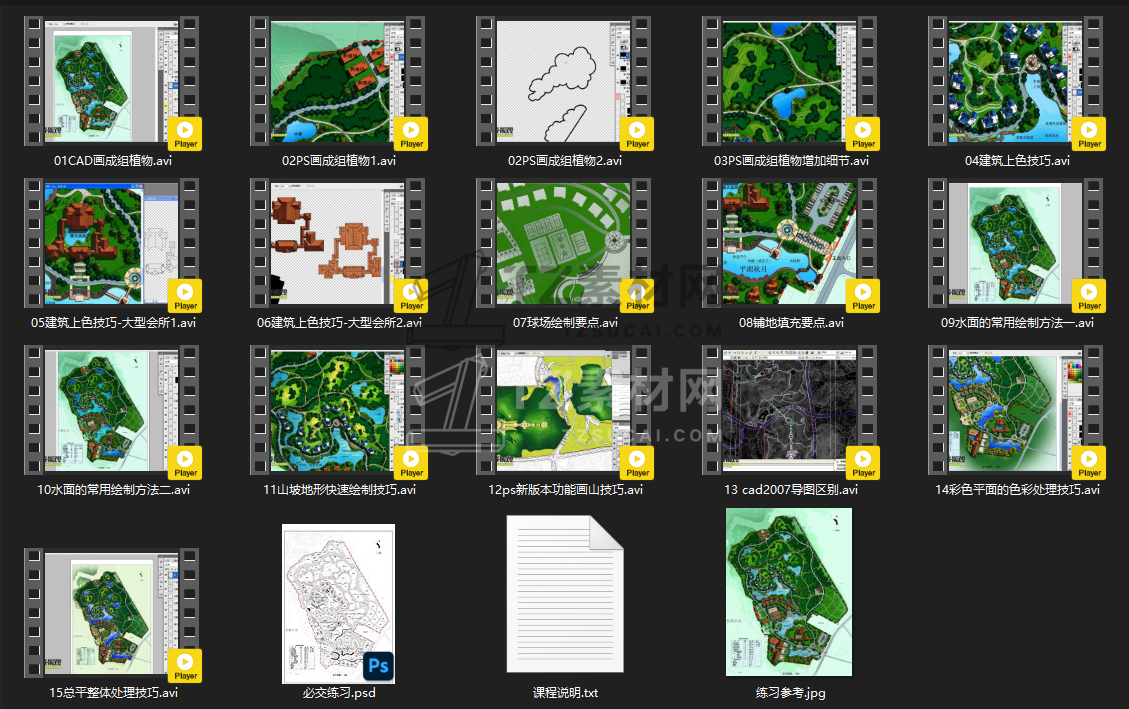Select the 11山坡地形快速绘制技巧.avi video thumbnail

click(x=338, y=410)
